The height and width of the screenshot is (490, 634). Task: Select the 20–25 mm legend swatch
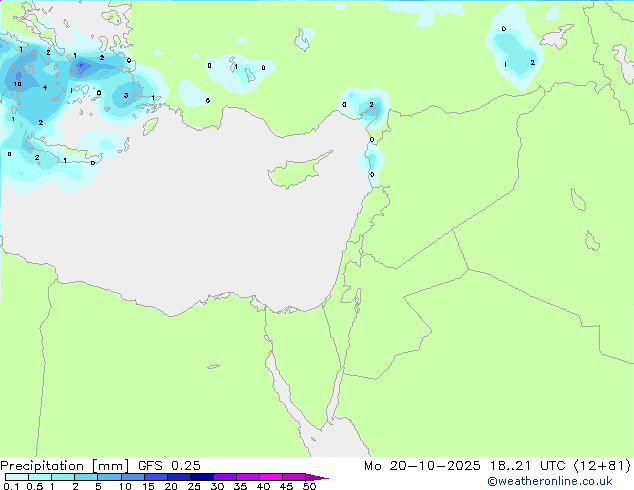click(x=178, y=477)
